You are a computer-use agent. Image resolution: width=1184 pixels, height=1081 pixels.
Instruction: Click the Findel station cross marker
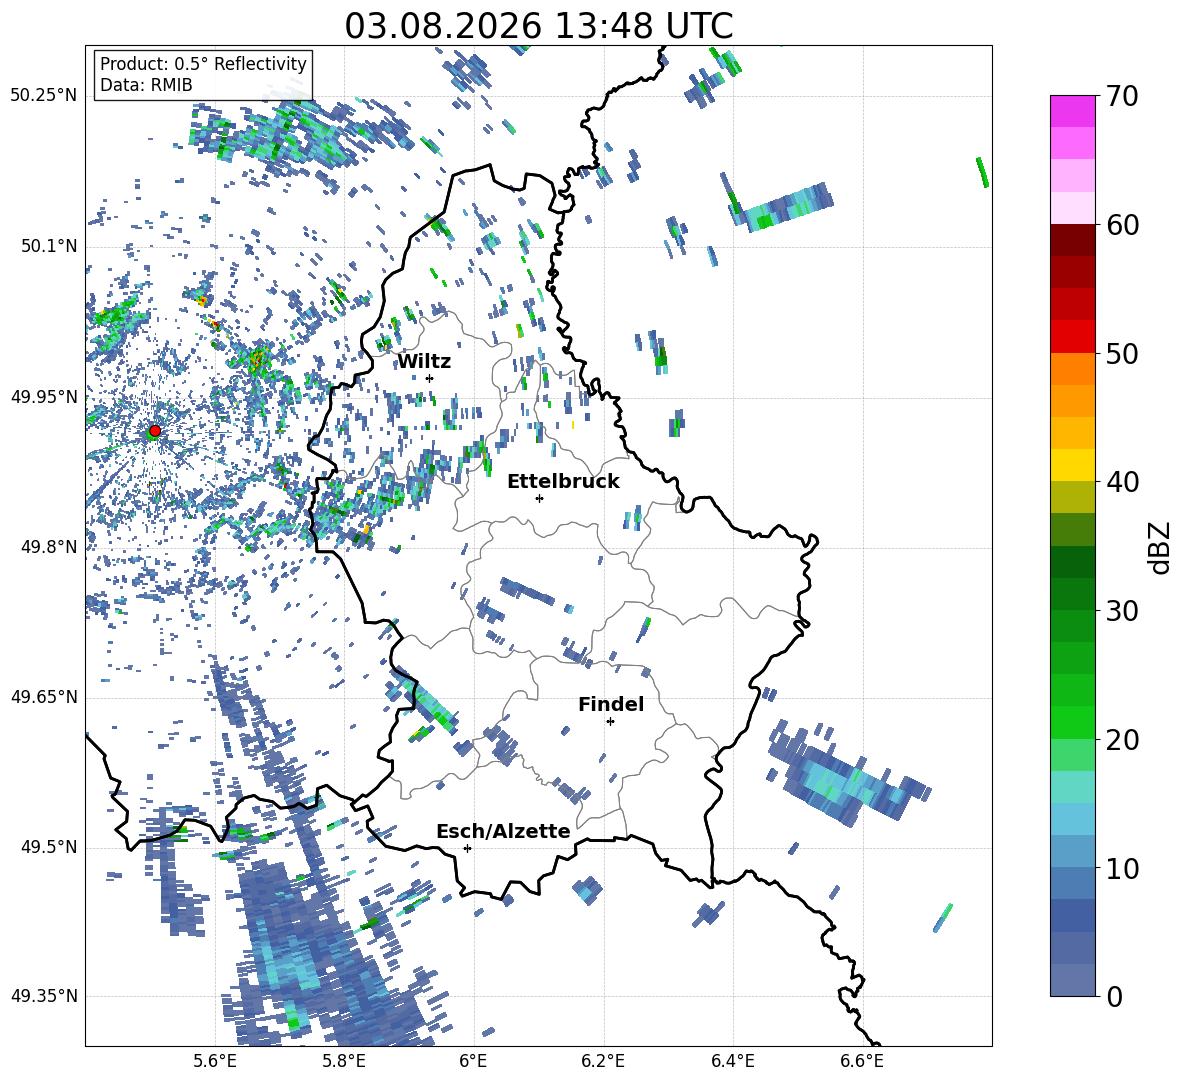click(610, 722)
